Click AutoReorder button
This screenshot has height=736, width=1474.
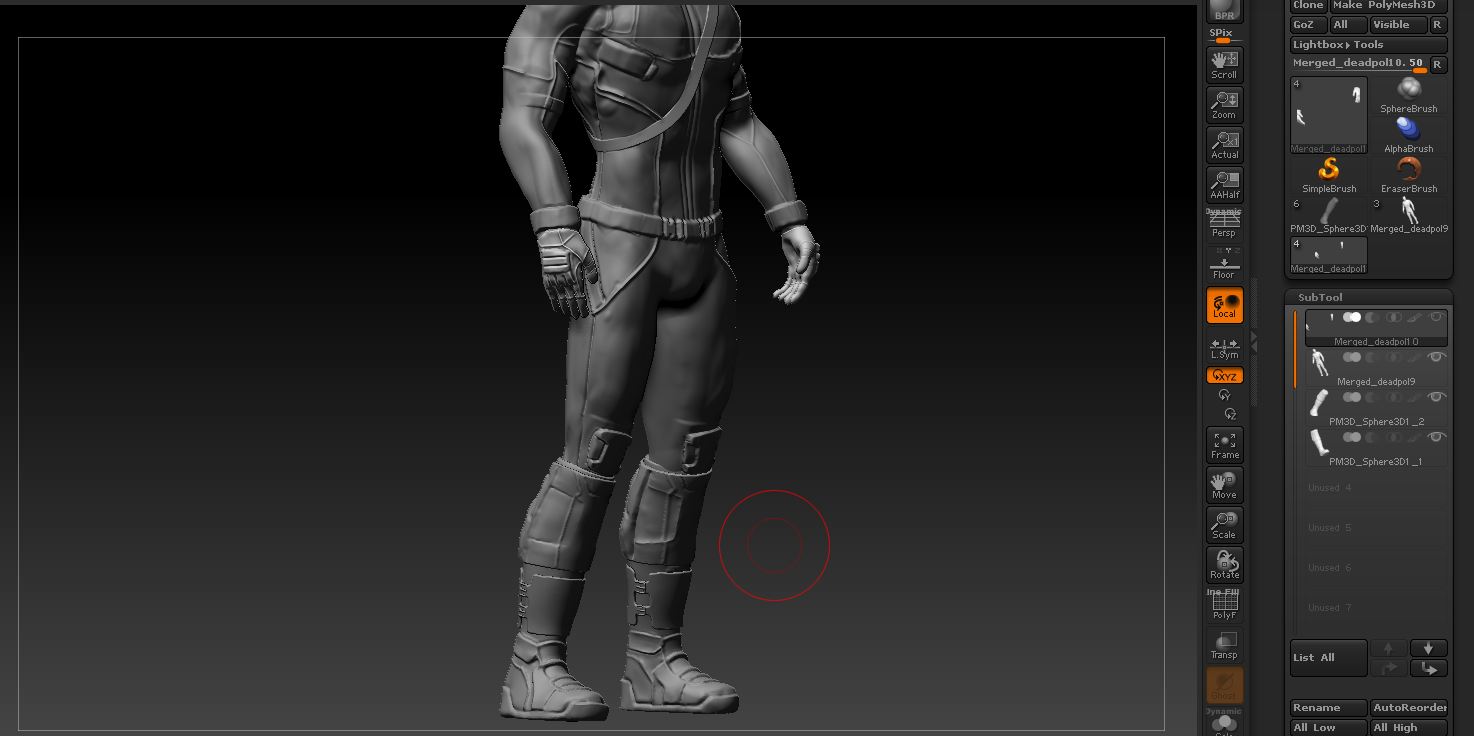tap(1409, 708)
